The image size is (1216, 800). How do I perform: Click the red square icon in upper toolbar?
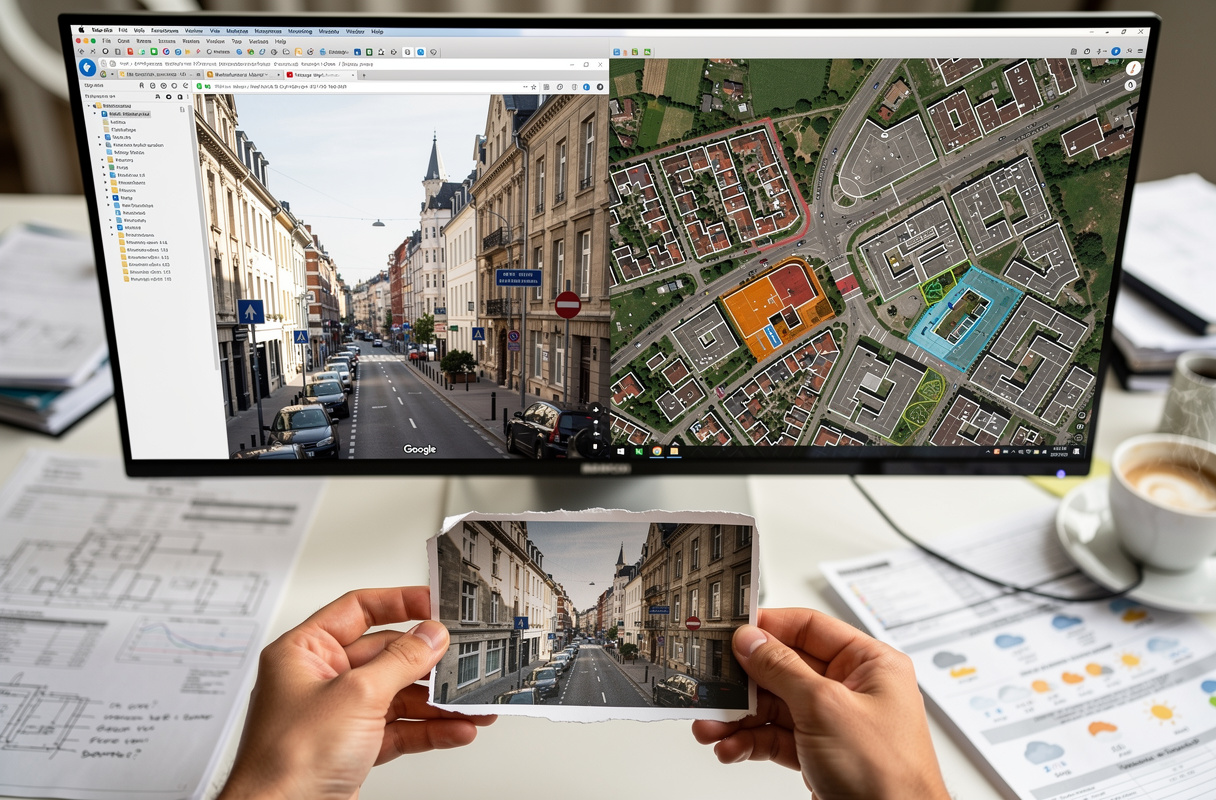(x=130, y=52)
